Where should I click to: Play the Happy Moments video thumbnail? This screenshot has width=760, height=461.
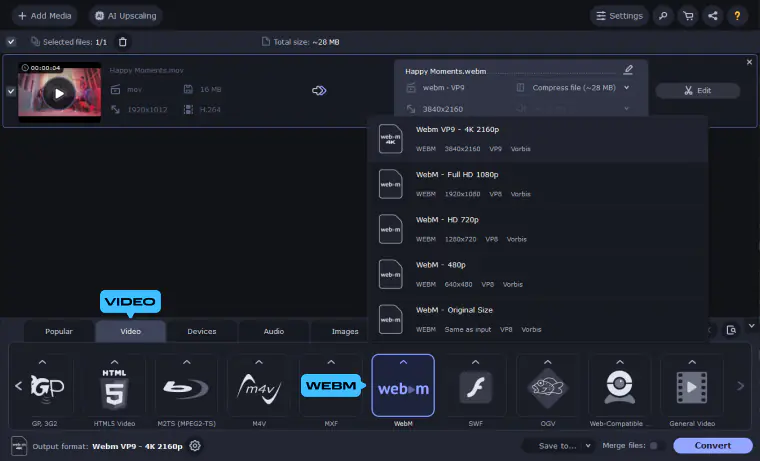[59, 93]
